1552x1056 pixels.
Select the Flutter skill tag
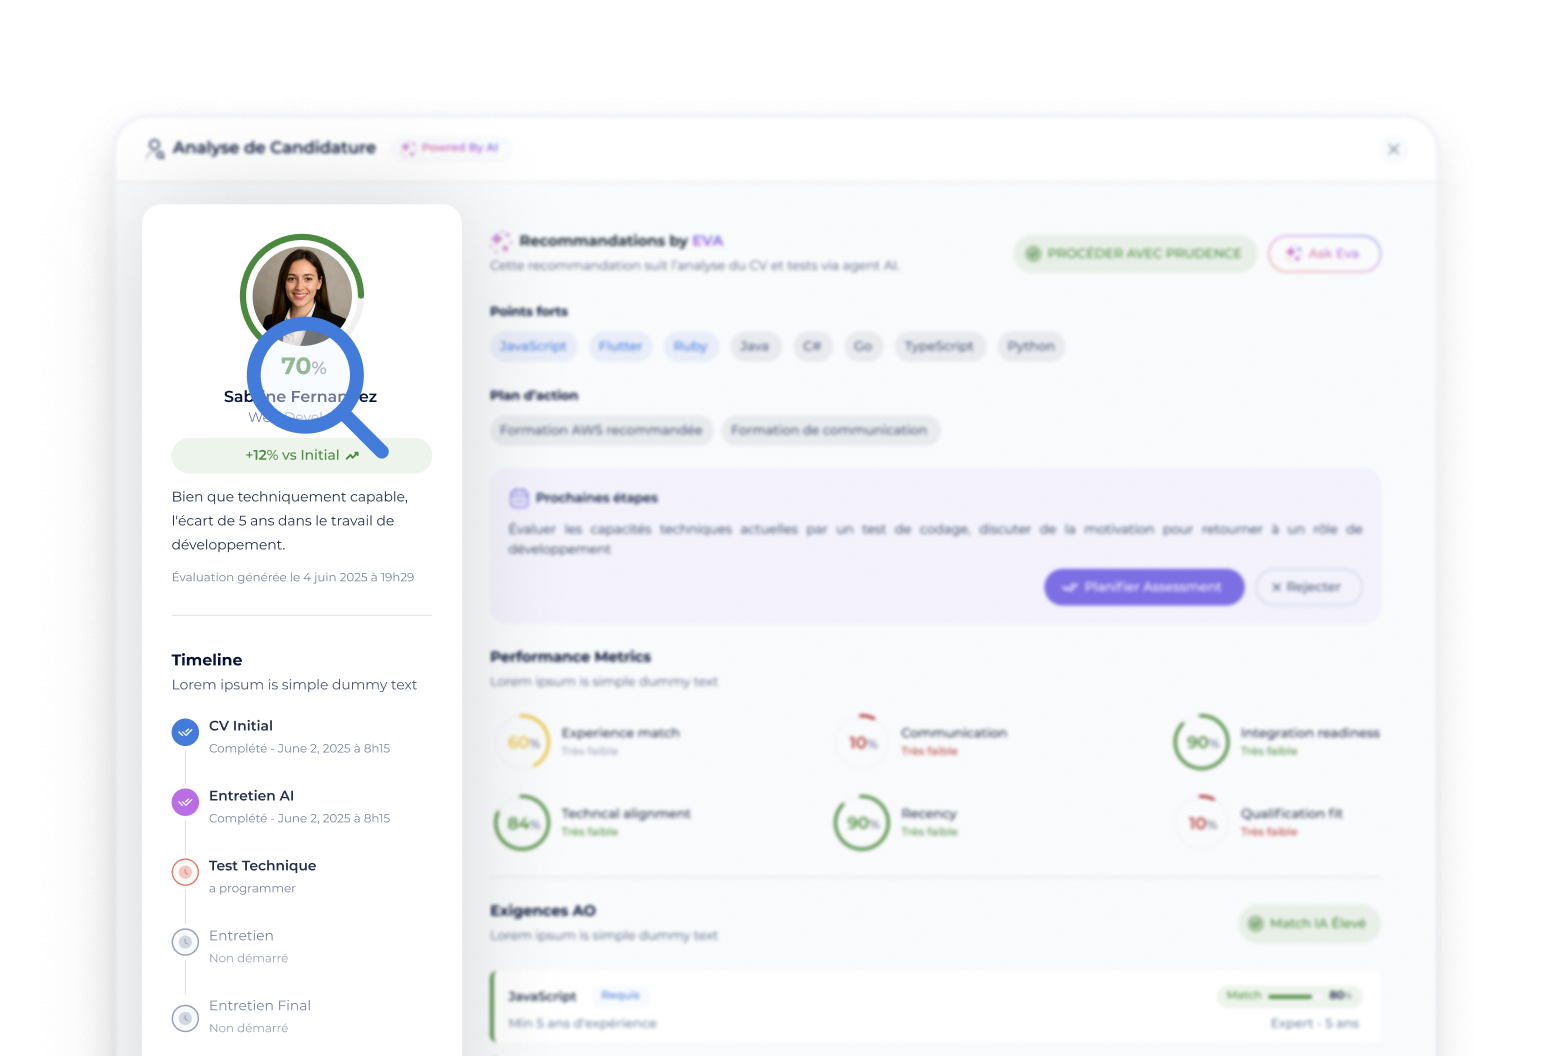tap(620, 346)
